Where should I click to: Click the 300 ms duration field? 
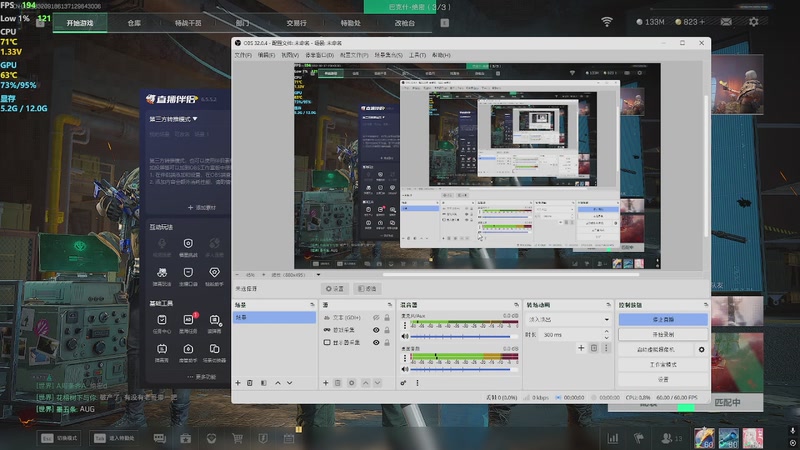570,335
